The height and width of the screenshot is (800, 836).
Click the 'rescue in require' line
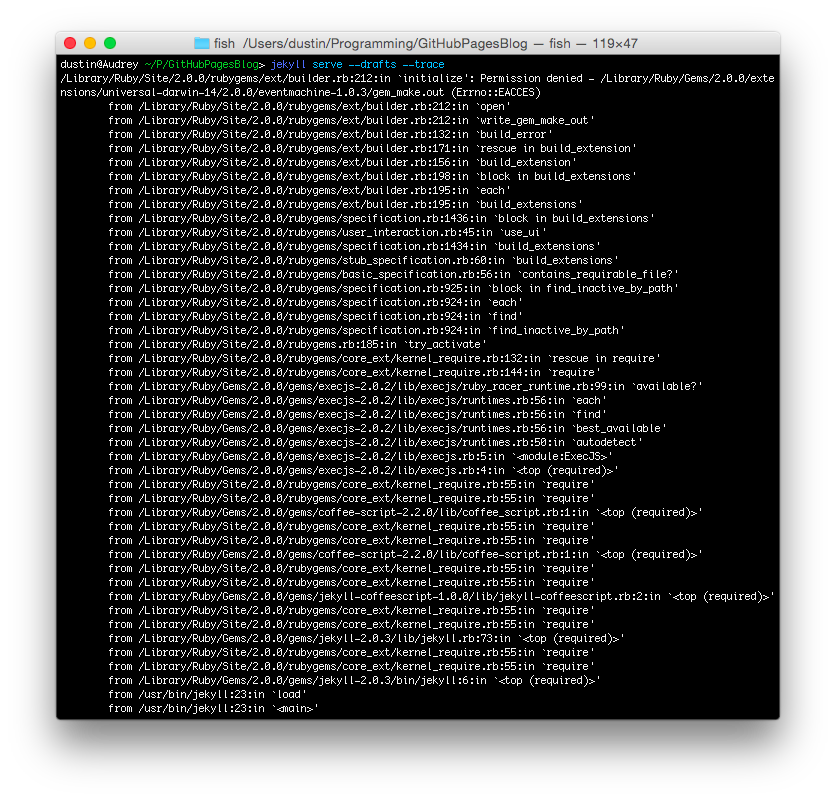[384, 358]
